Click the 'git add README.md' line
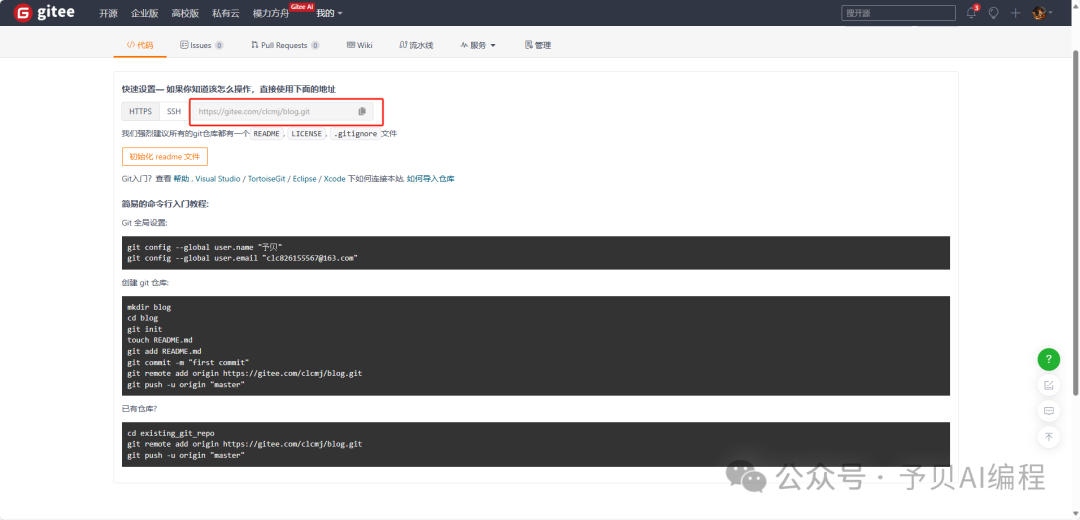 (x=165, y=351)
